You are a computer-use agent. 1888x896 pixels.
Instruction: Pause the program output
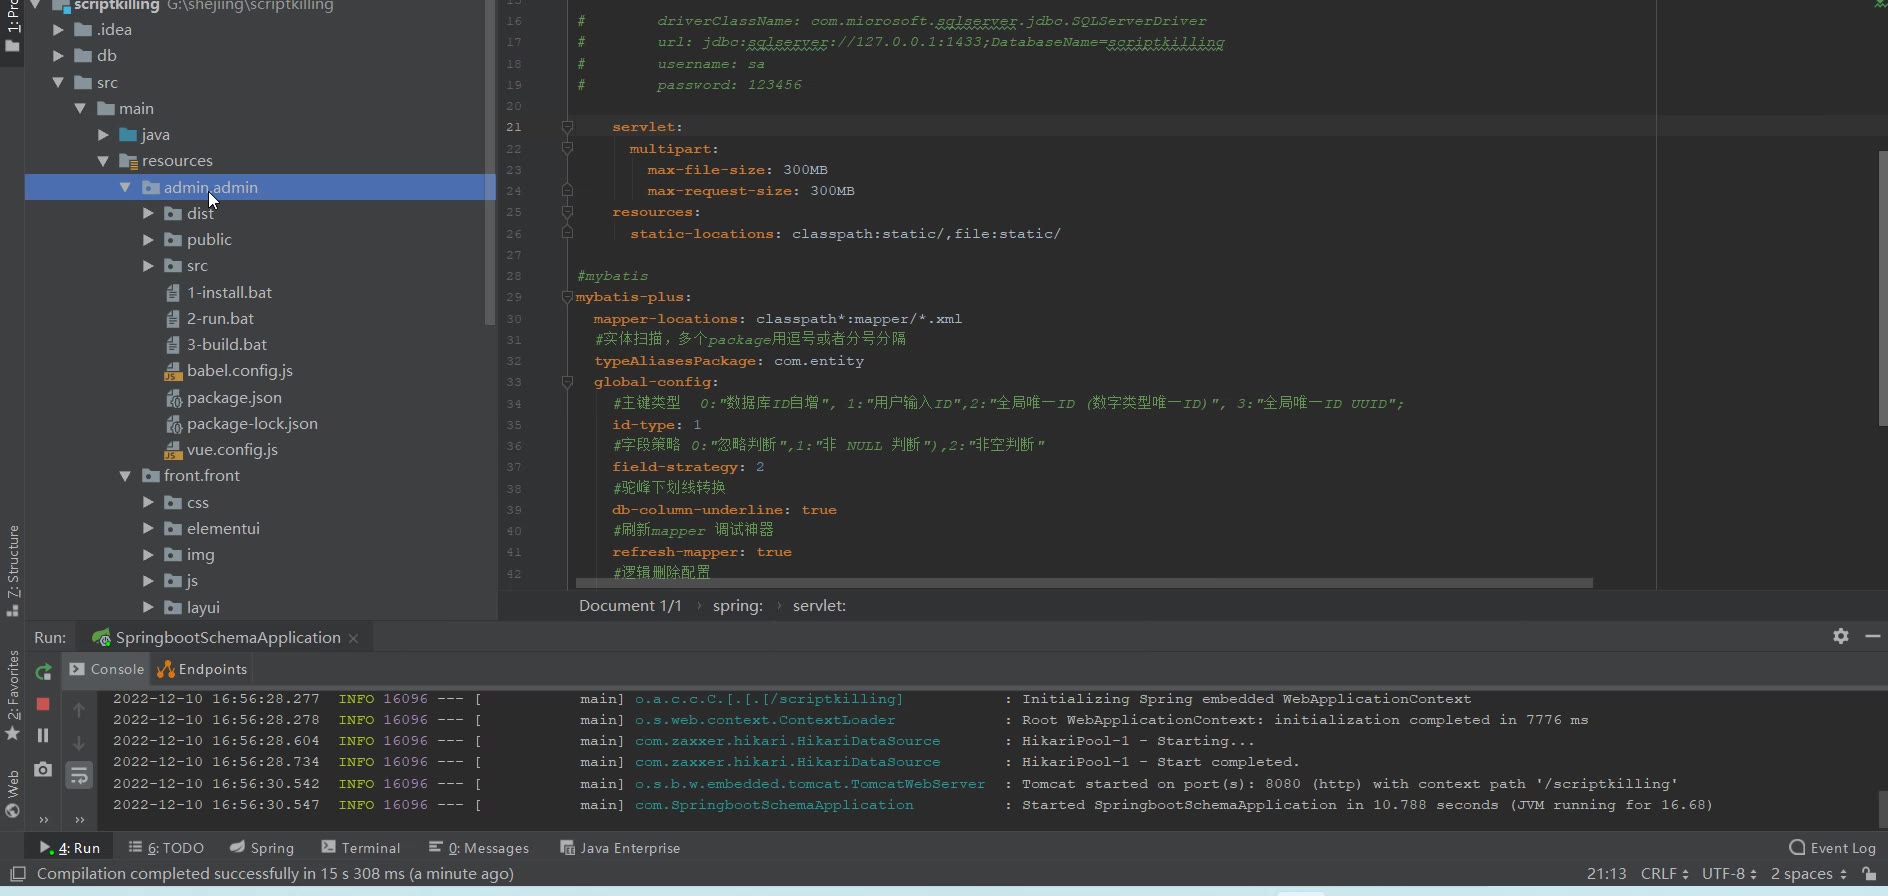(43, 736)
